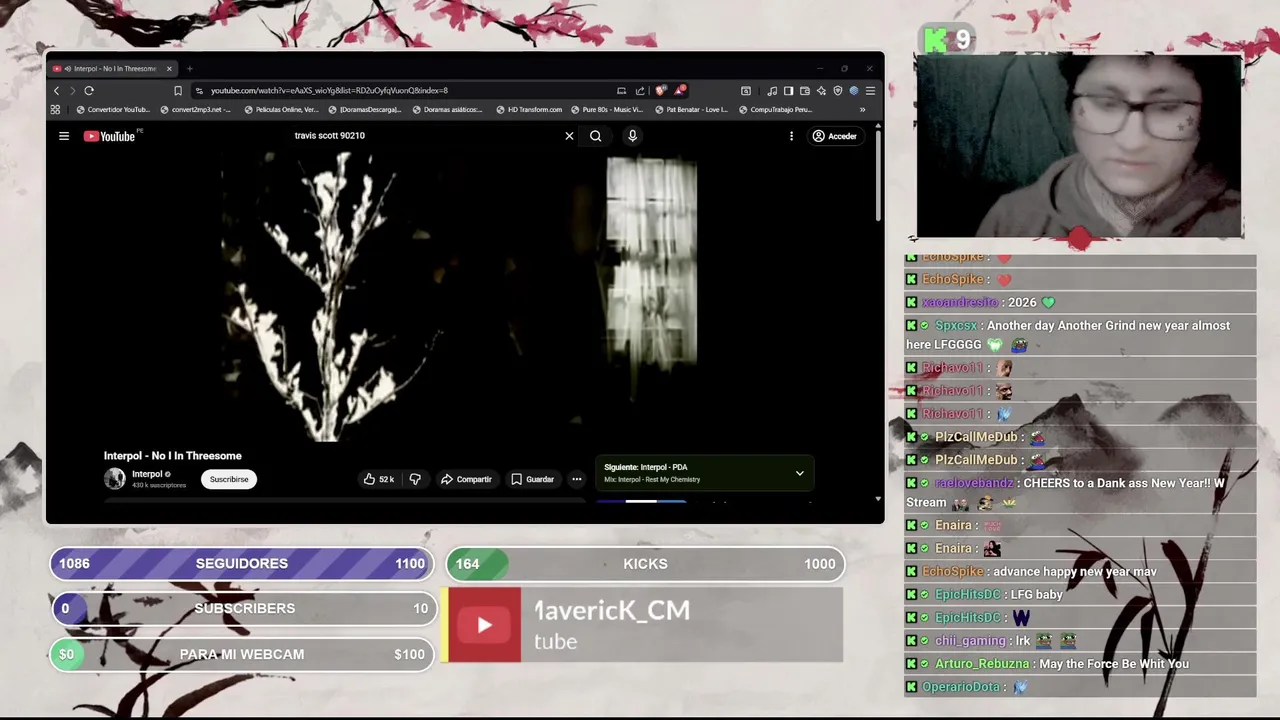This screenshot has height=720, width=1280.
Task: Open Brave Shields lion icon
Action: [x=660, y=91]
